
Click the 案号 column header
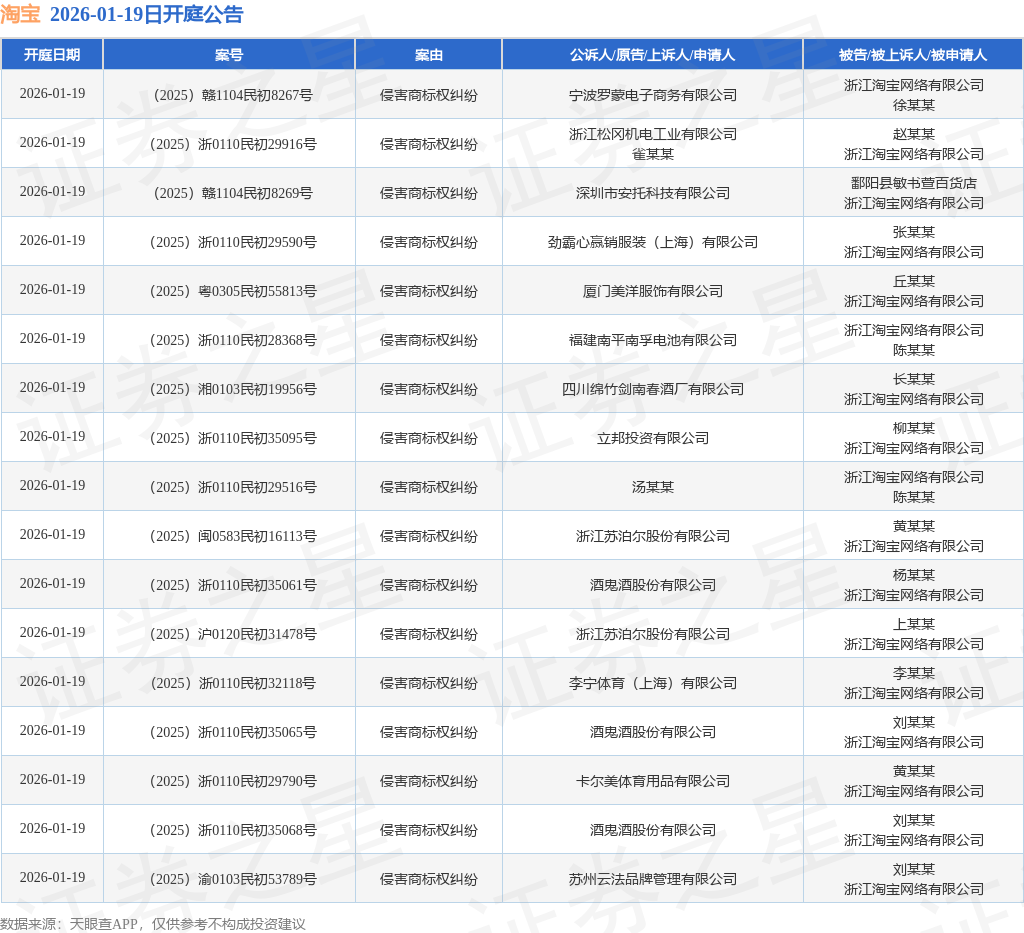(229, 55)
